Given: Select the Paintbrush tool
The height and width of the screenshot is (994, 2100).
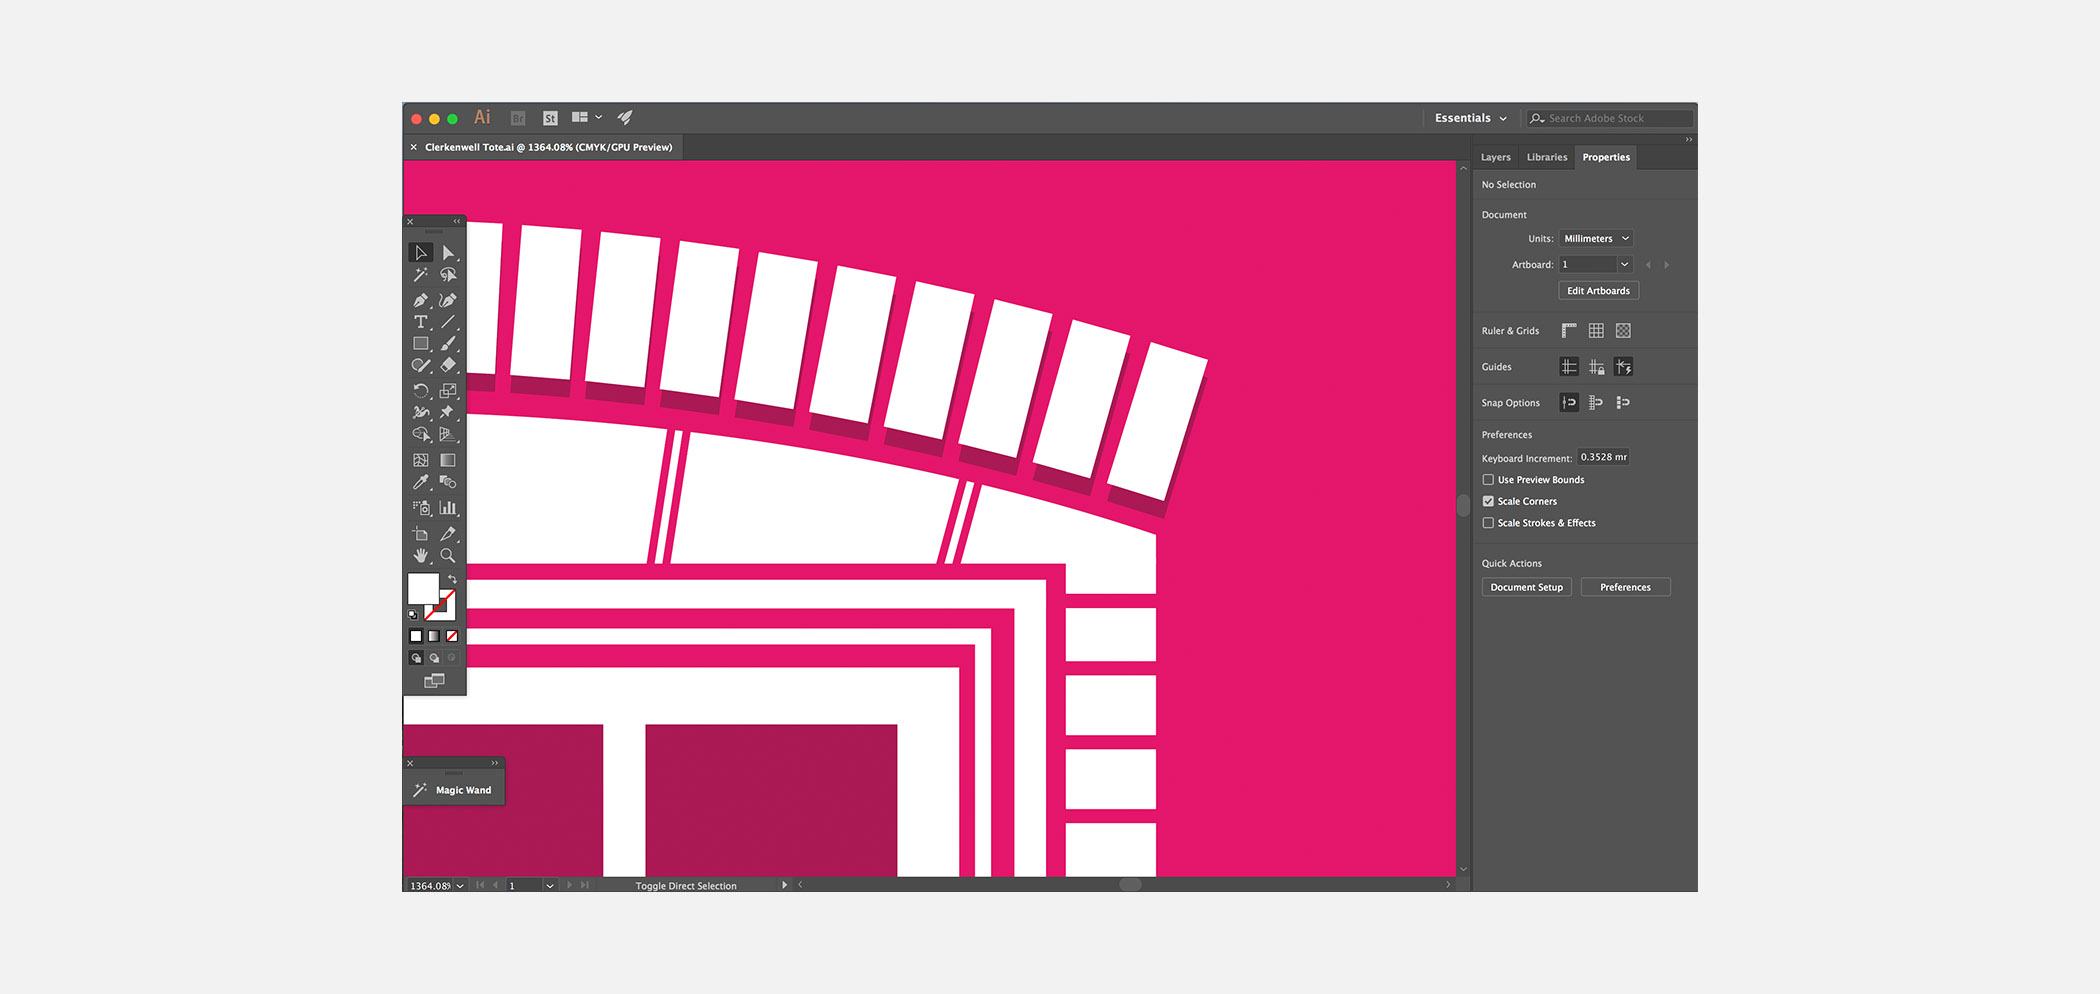Looking at the screenshot, I should (x=448, y=344).
